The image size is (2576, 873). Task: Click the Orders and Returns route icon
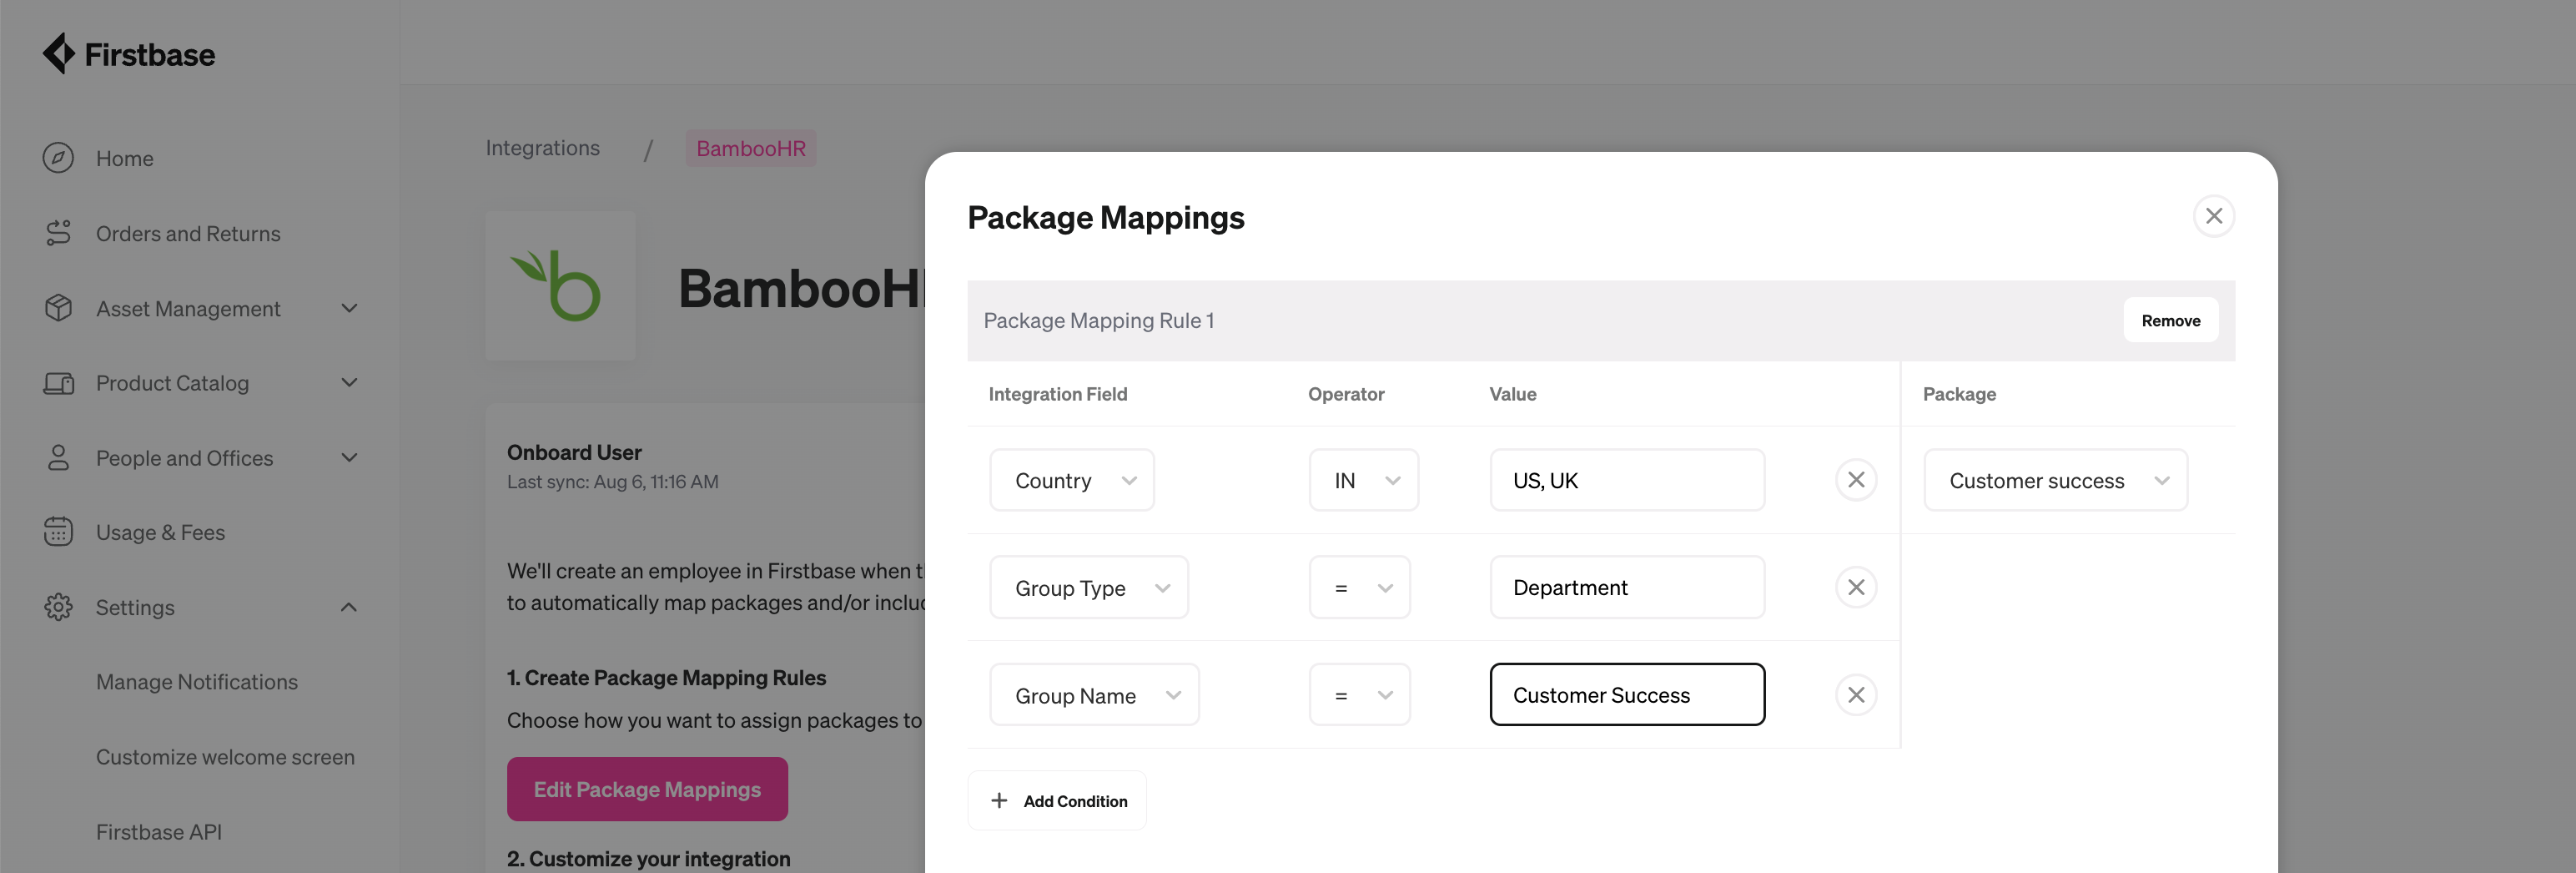(58, 233)
